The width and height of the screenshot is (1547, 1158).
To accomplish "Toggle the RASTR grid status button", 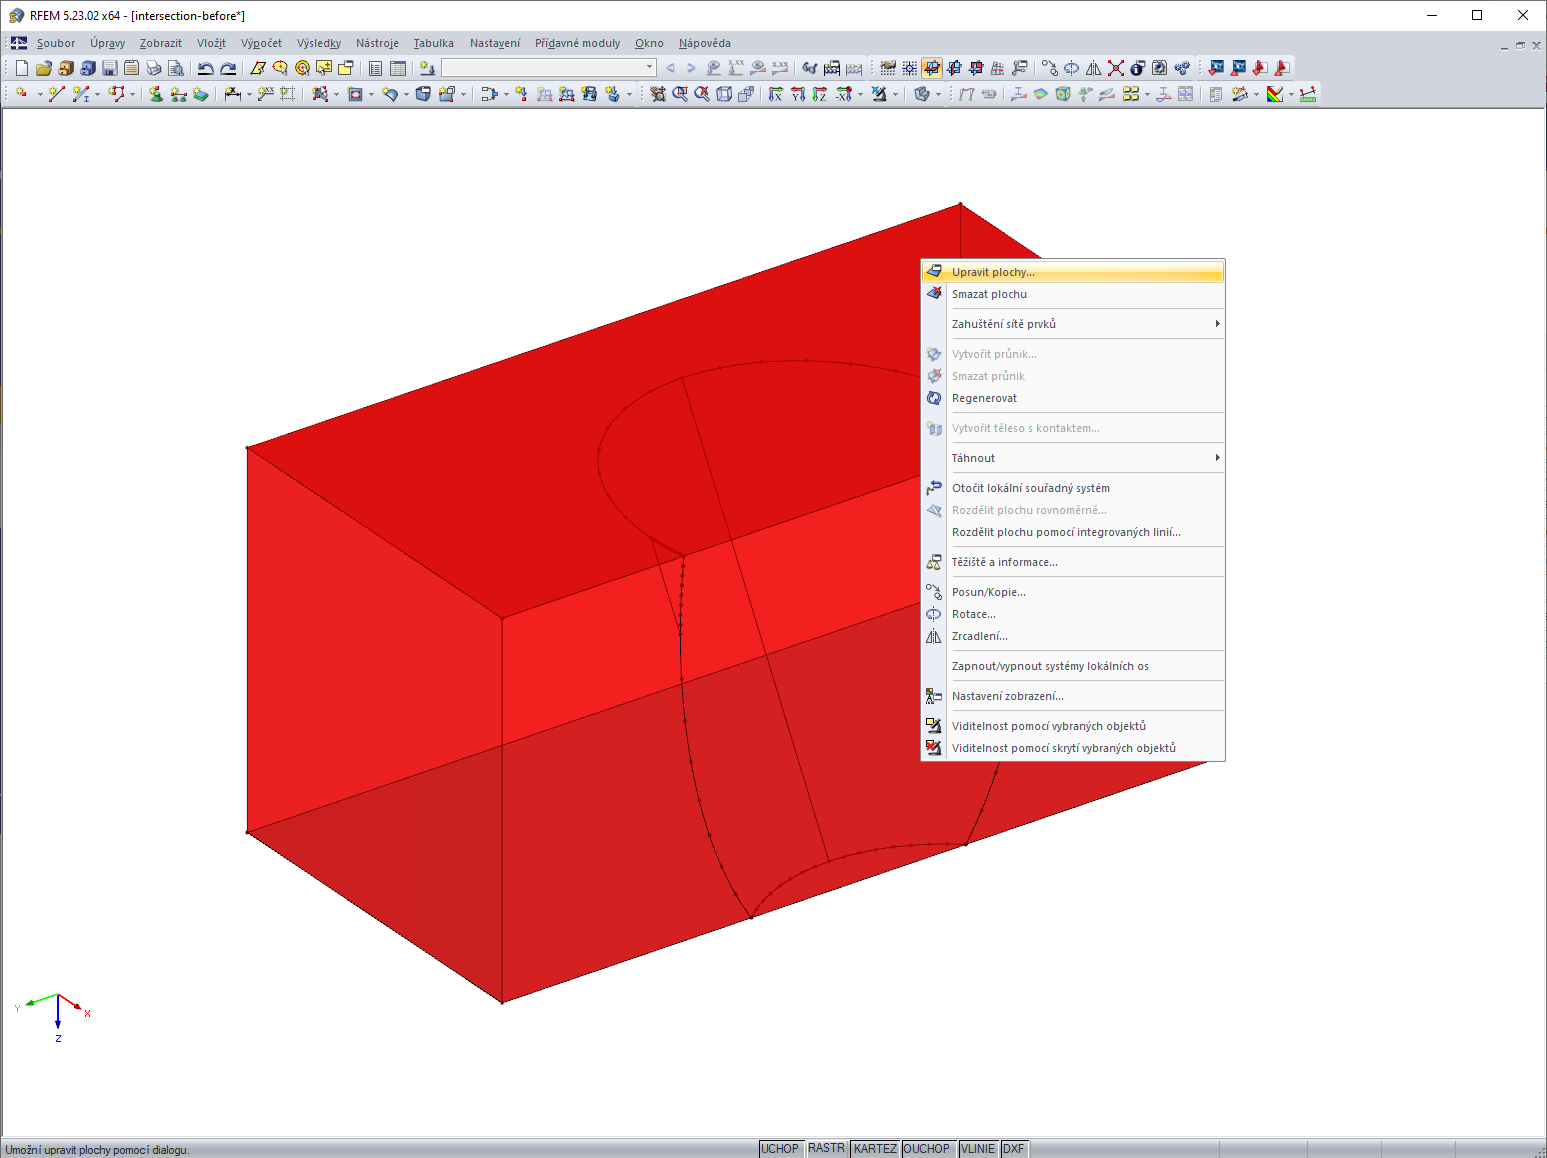I will 826,1149.
